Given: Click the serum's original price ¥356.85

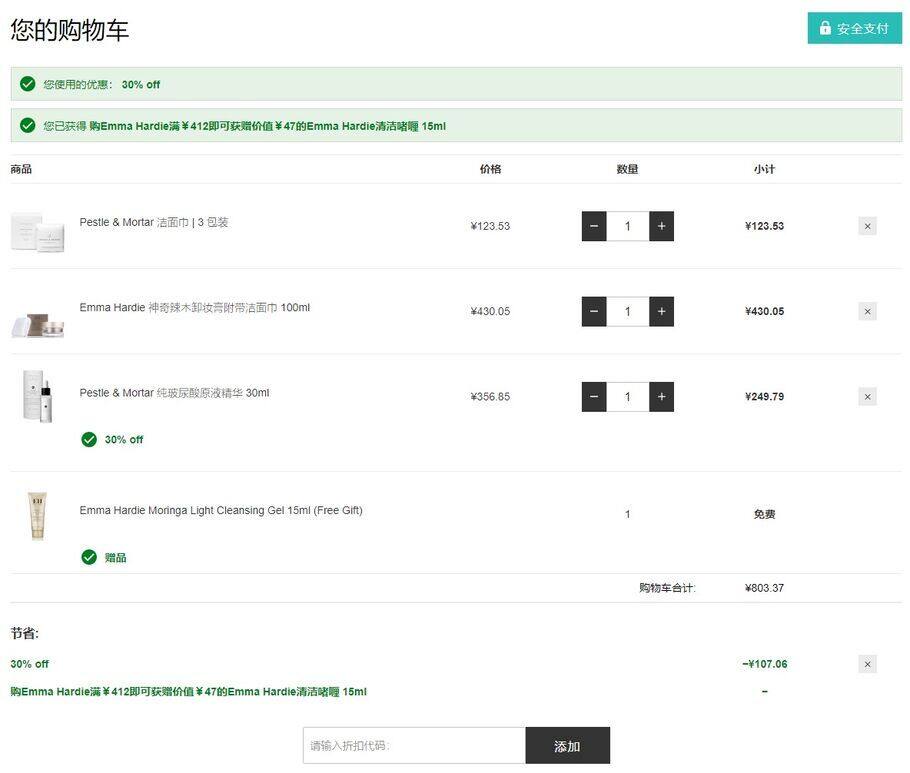Looking at the screenshot, I should coord(490,396).
